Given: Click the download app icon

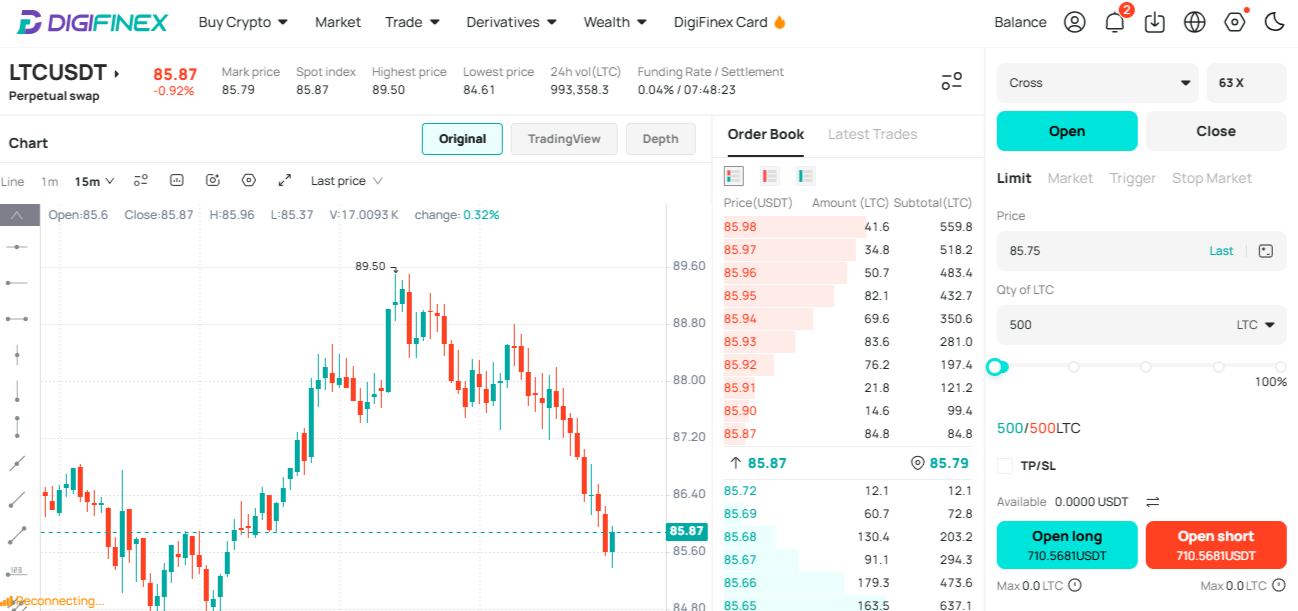Looking at the screenshot, I should pos(1155,22).
